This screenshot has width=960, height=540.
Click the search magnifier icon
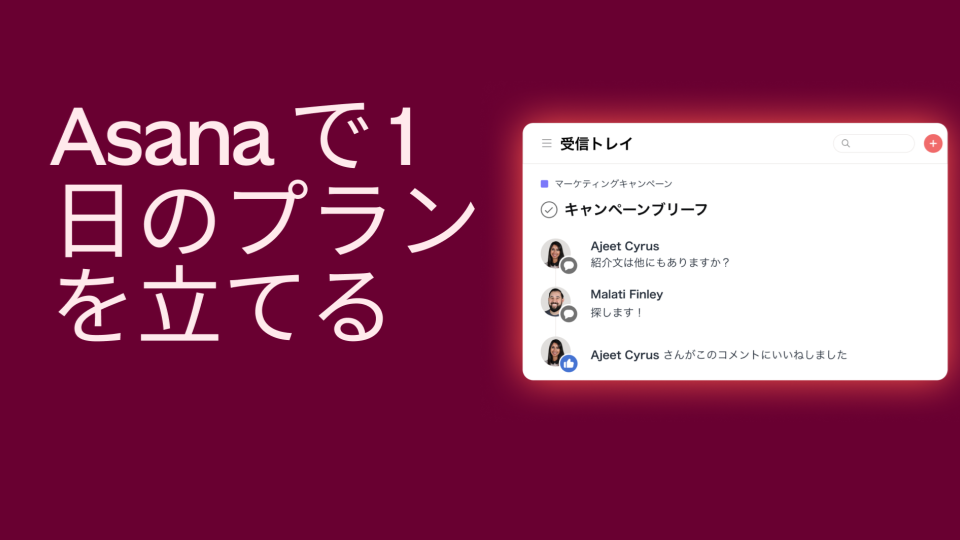[x=846, y=143]
